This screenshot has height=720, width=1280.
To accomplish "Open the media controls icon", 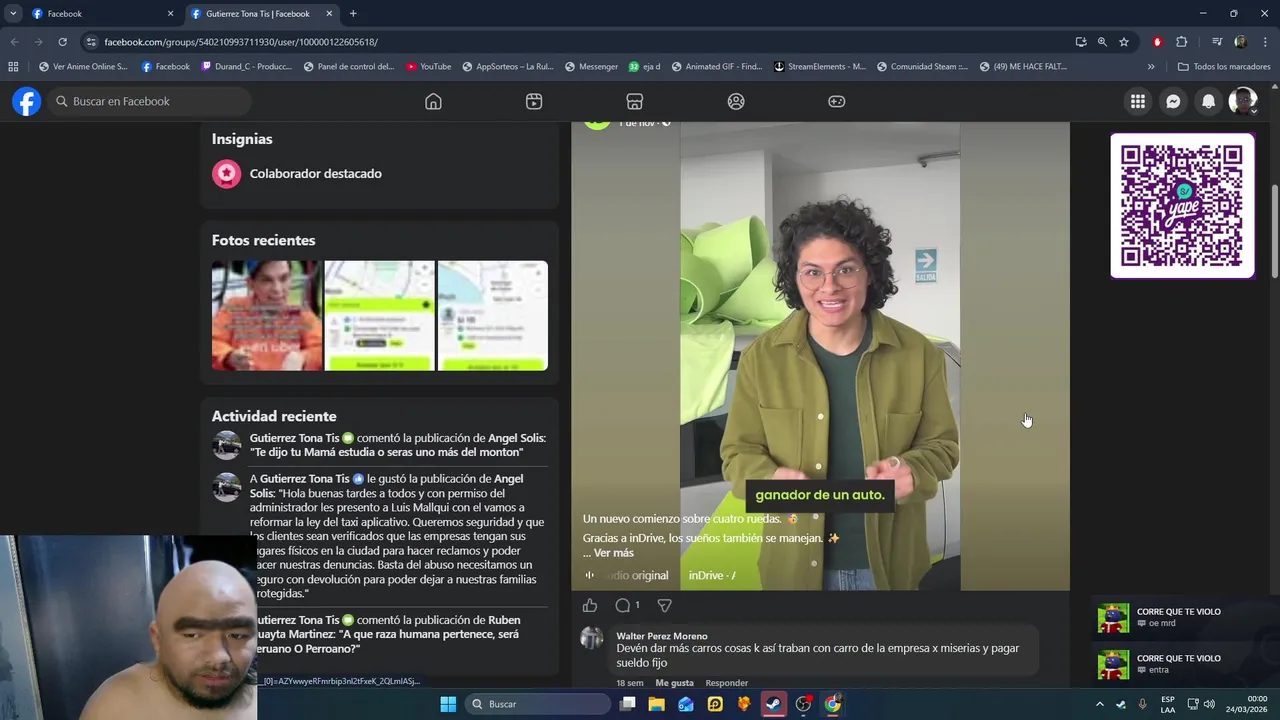I will click(1217, 42).
